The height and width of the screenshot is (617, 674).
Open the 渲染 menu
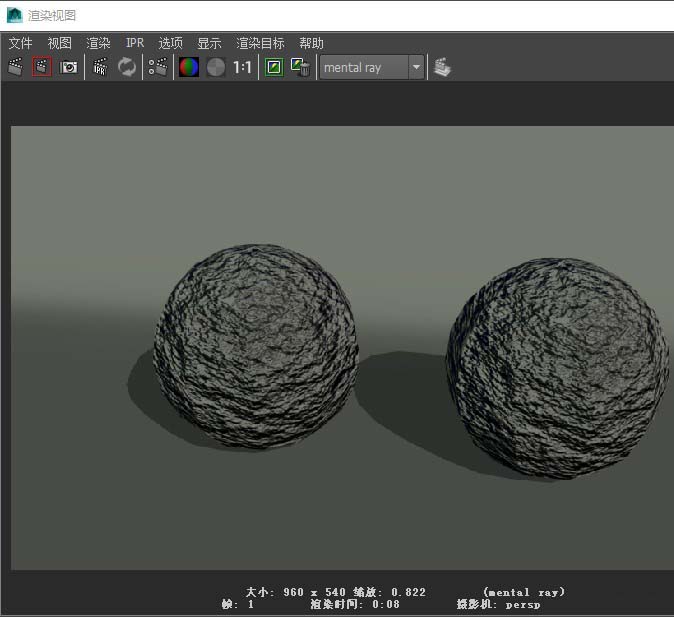click(x=98, y=43)
